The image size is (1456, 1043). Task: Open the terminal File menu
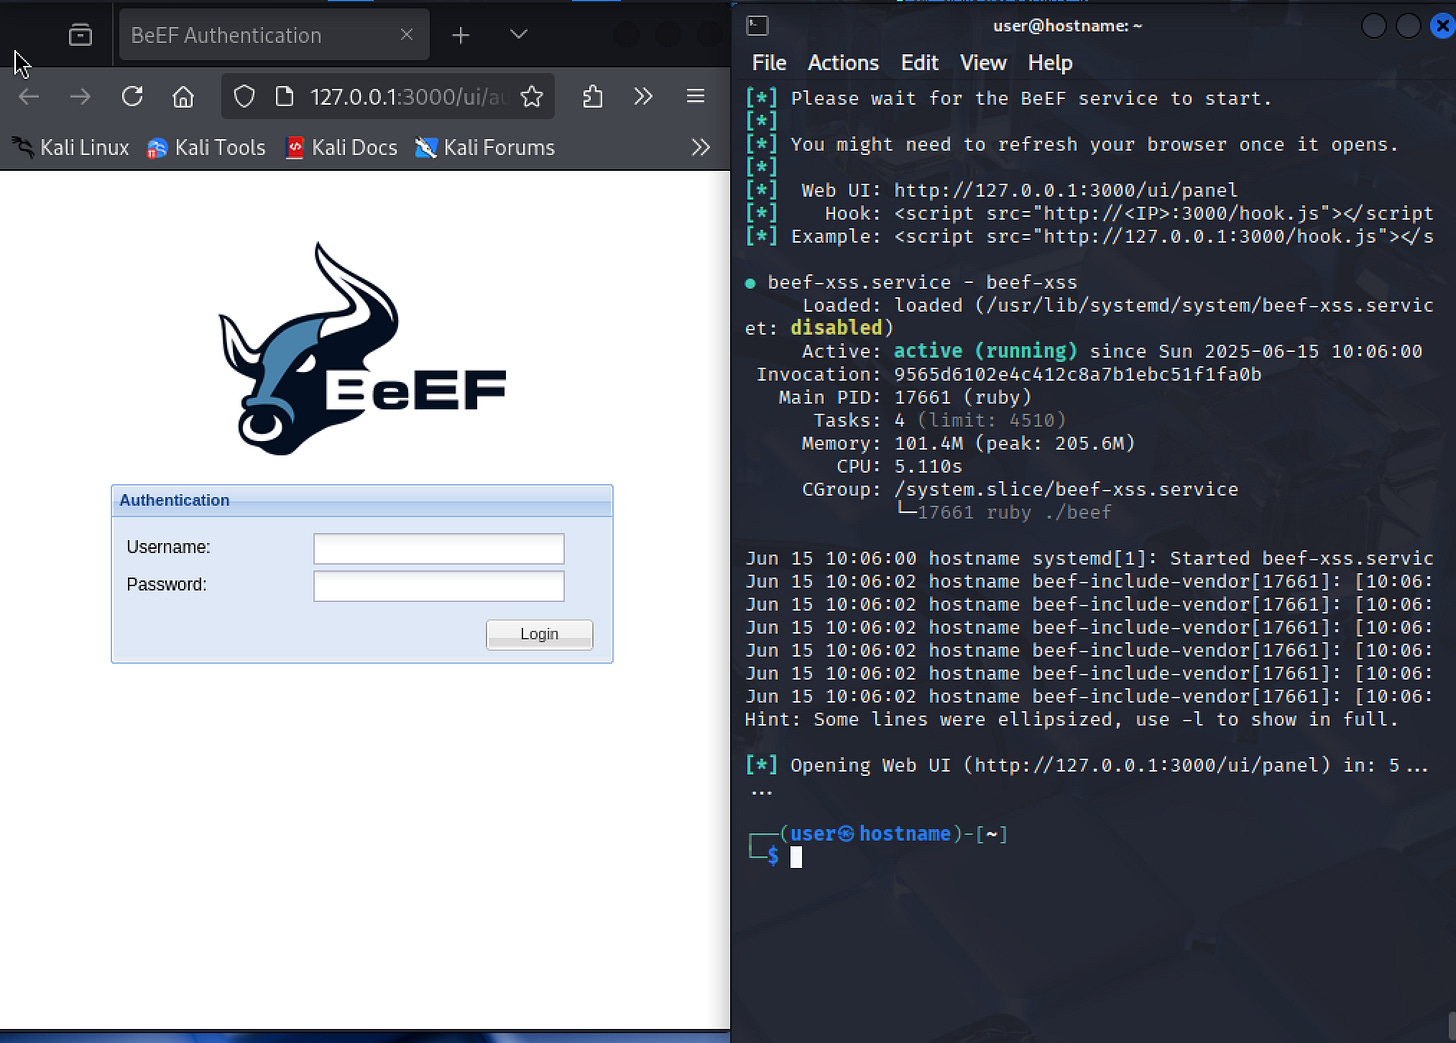pos(769,63)
